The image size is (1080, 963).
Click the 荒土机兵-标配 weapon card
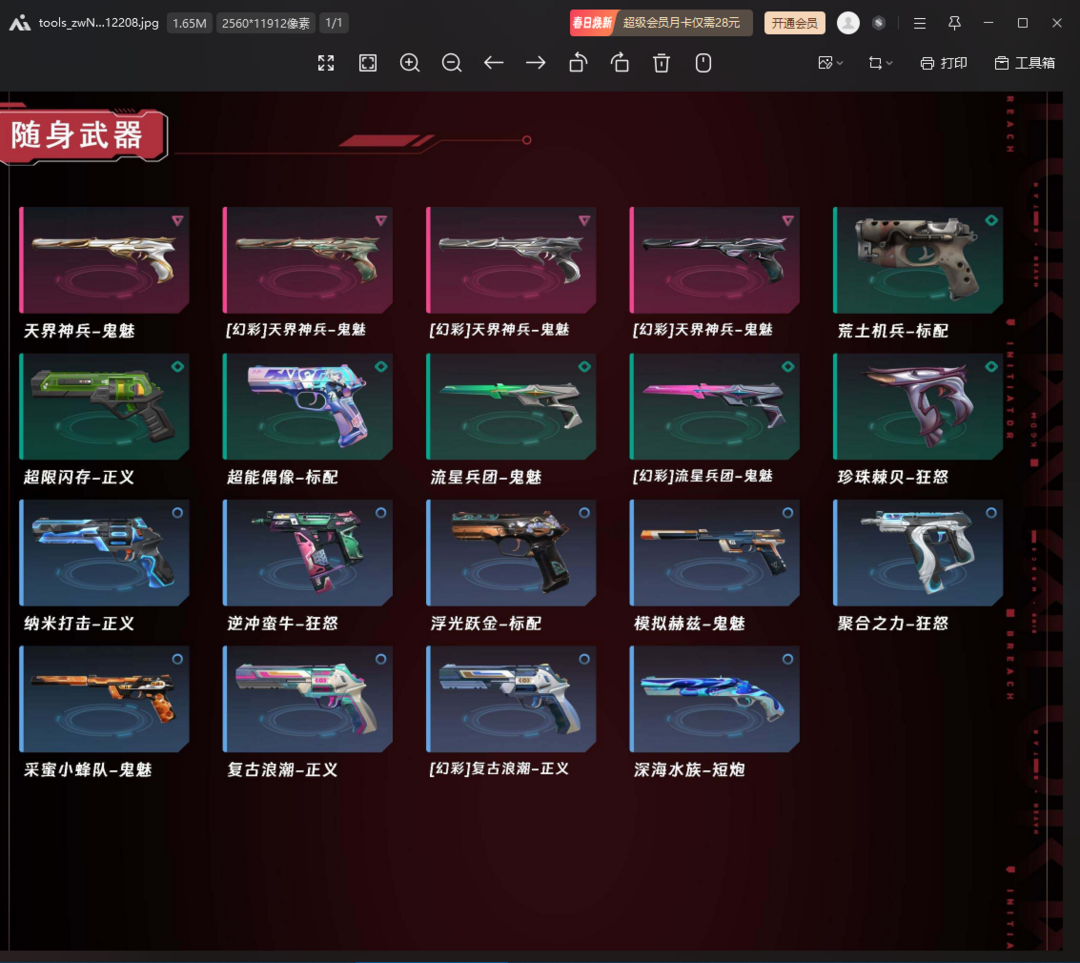(x=917, y=260)
